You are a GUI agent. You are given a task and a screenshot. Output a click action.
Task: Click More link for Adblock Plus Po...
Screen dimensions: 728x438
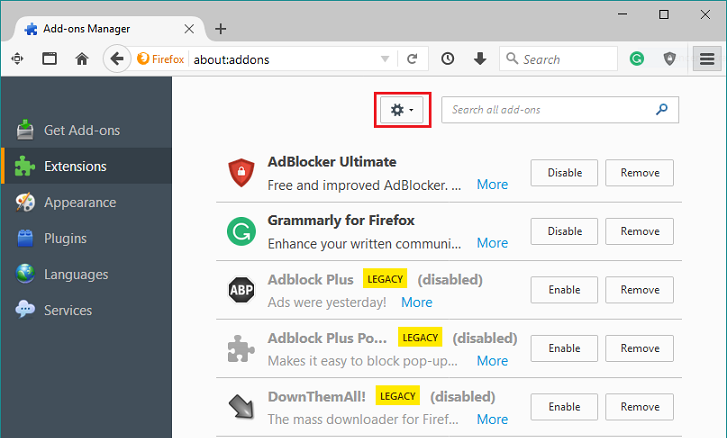492,361
